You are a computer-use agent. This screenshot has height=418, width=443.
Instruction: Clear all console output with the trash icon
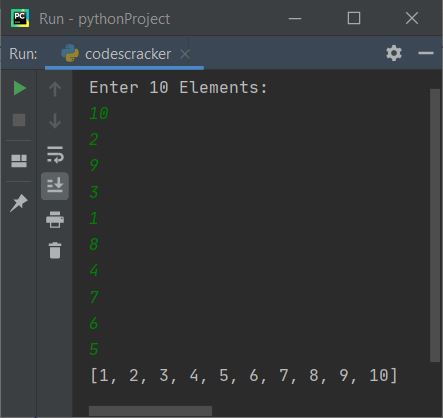pos(55,250)
